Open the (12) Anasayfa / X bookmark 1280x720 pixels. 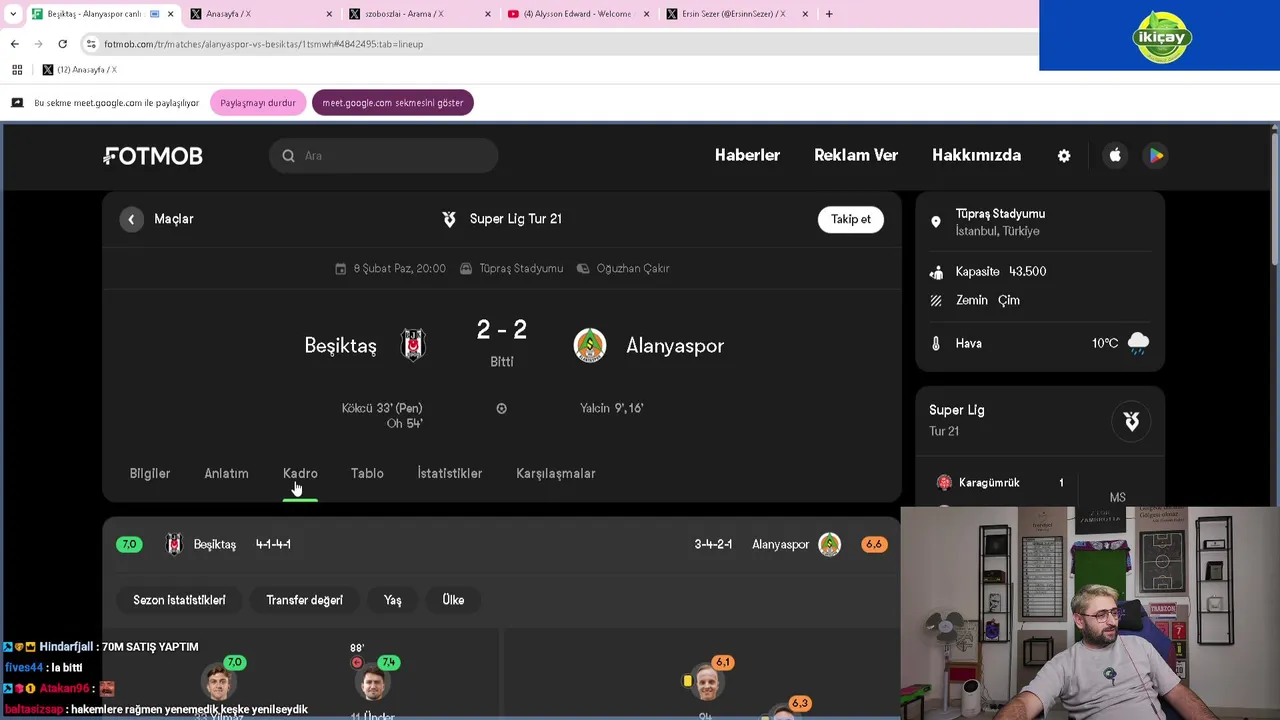79,70
